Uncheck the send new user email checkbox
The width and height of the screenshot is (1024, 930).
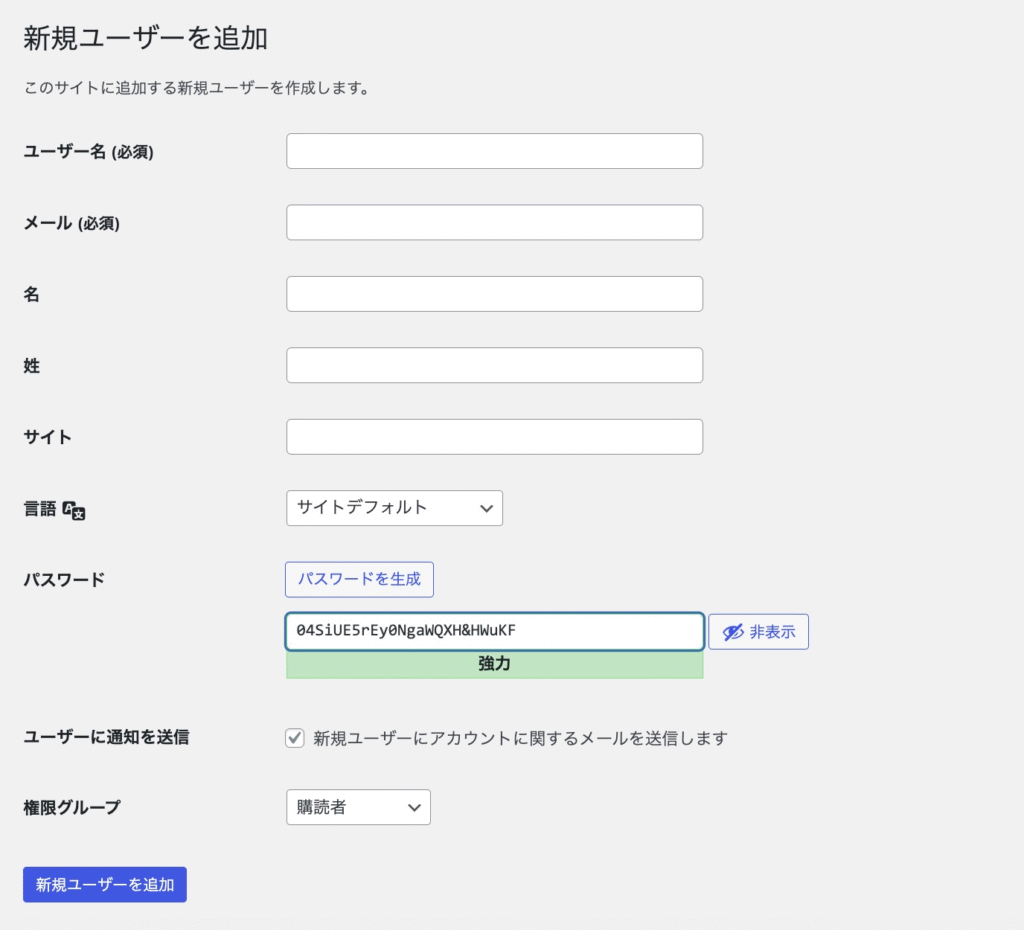(x=295, y=738)
